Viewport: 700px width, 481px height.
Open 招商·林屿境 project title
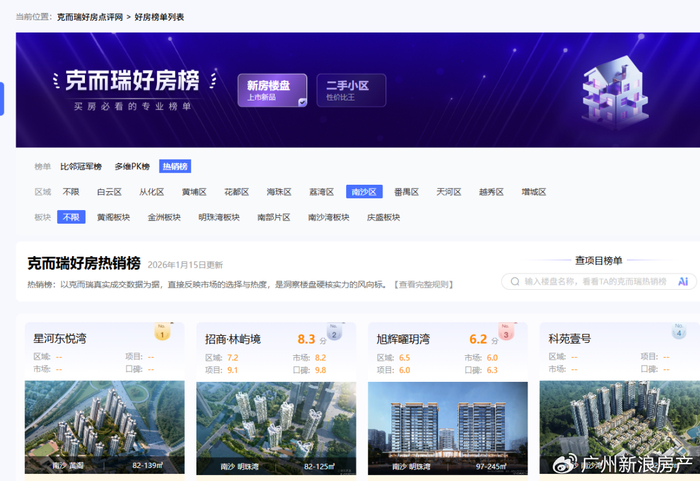(233, 339)
